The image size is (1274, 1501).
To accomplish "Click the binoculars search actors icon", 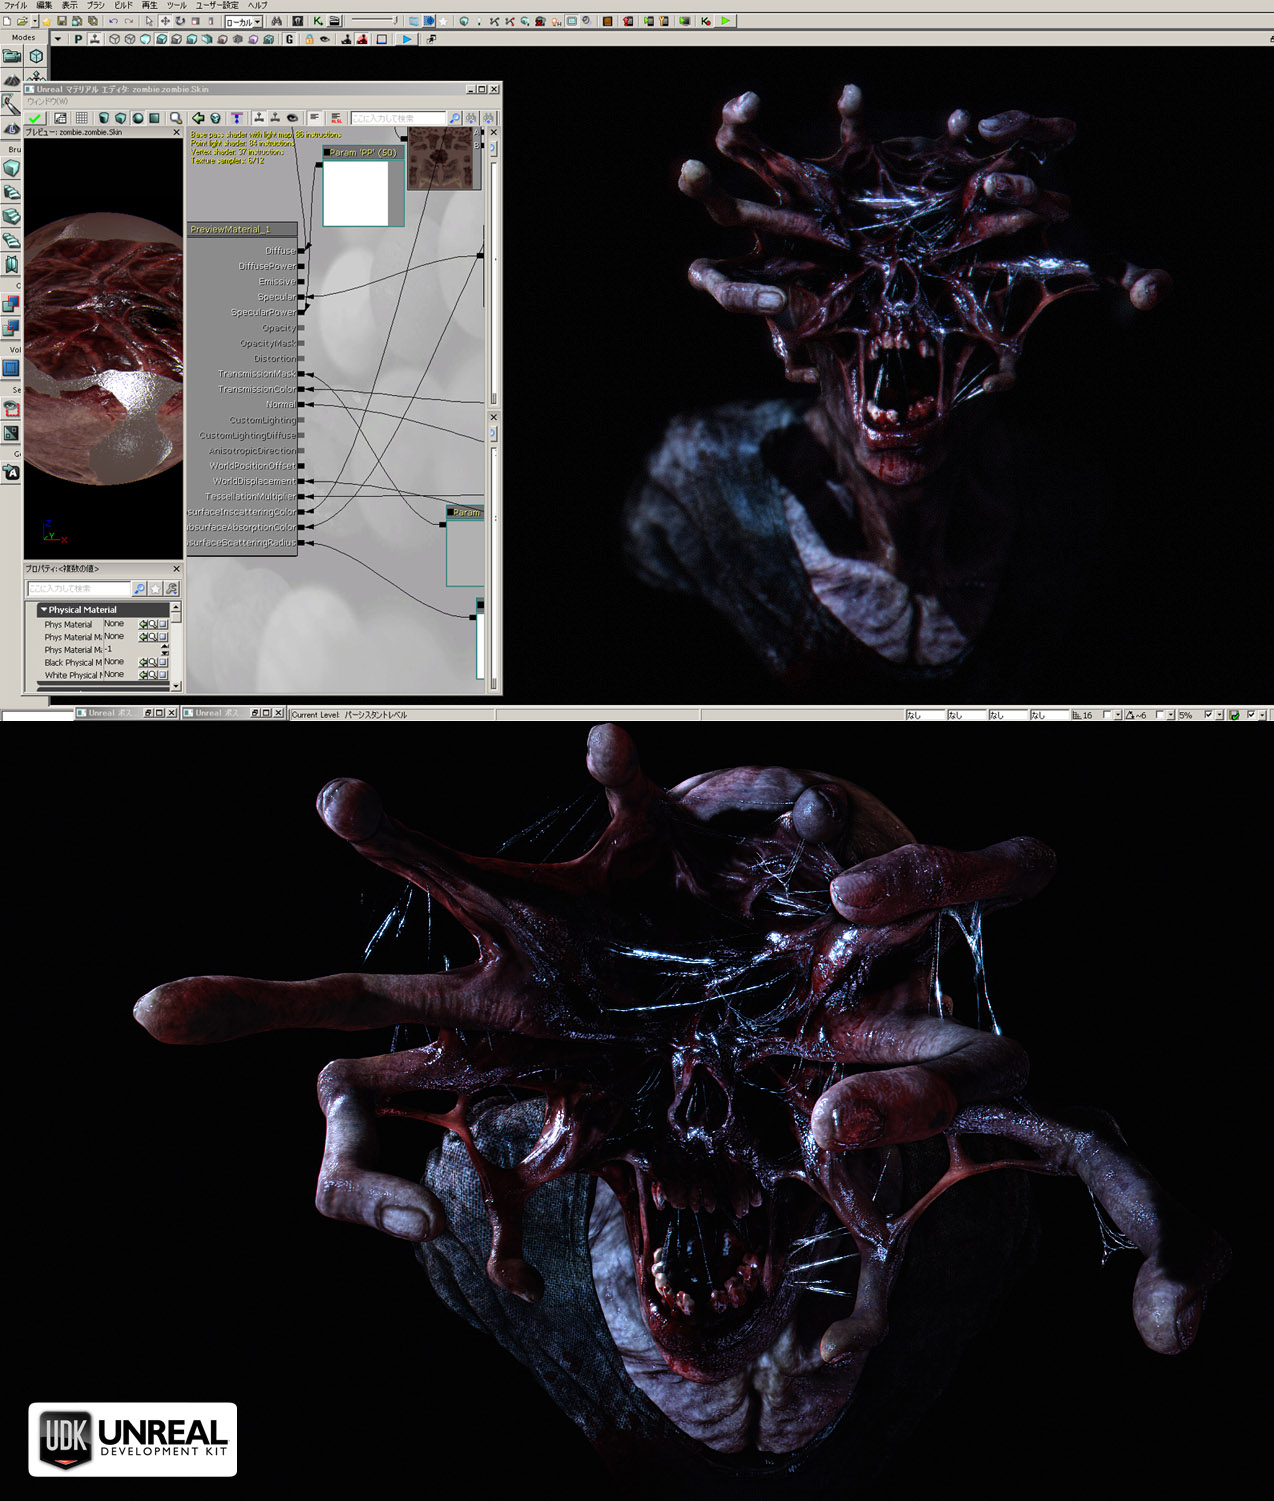I will 277,21.
